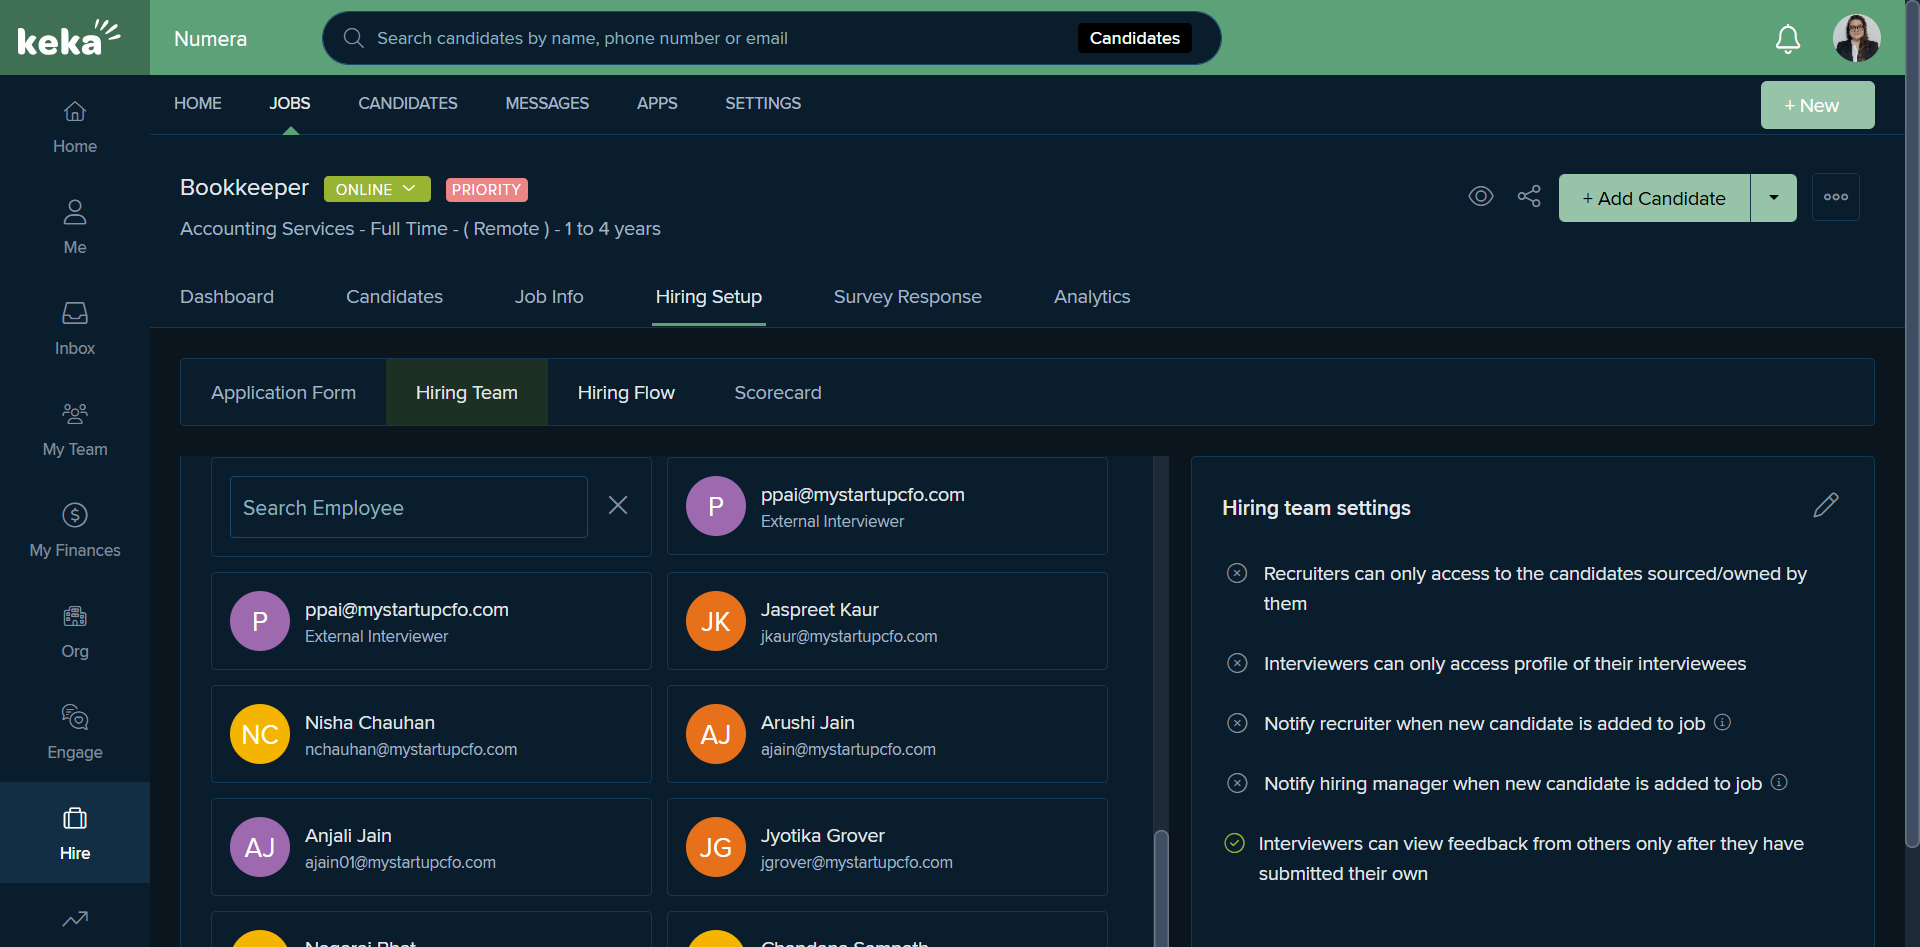The image size is (1920, 947).
Task: Open the ONLINE status dropdown
Action: click(x=377, y=189)
